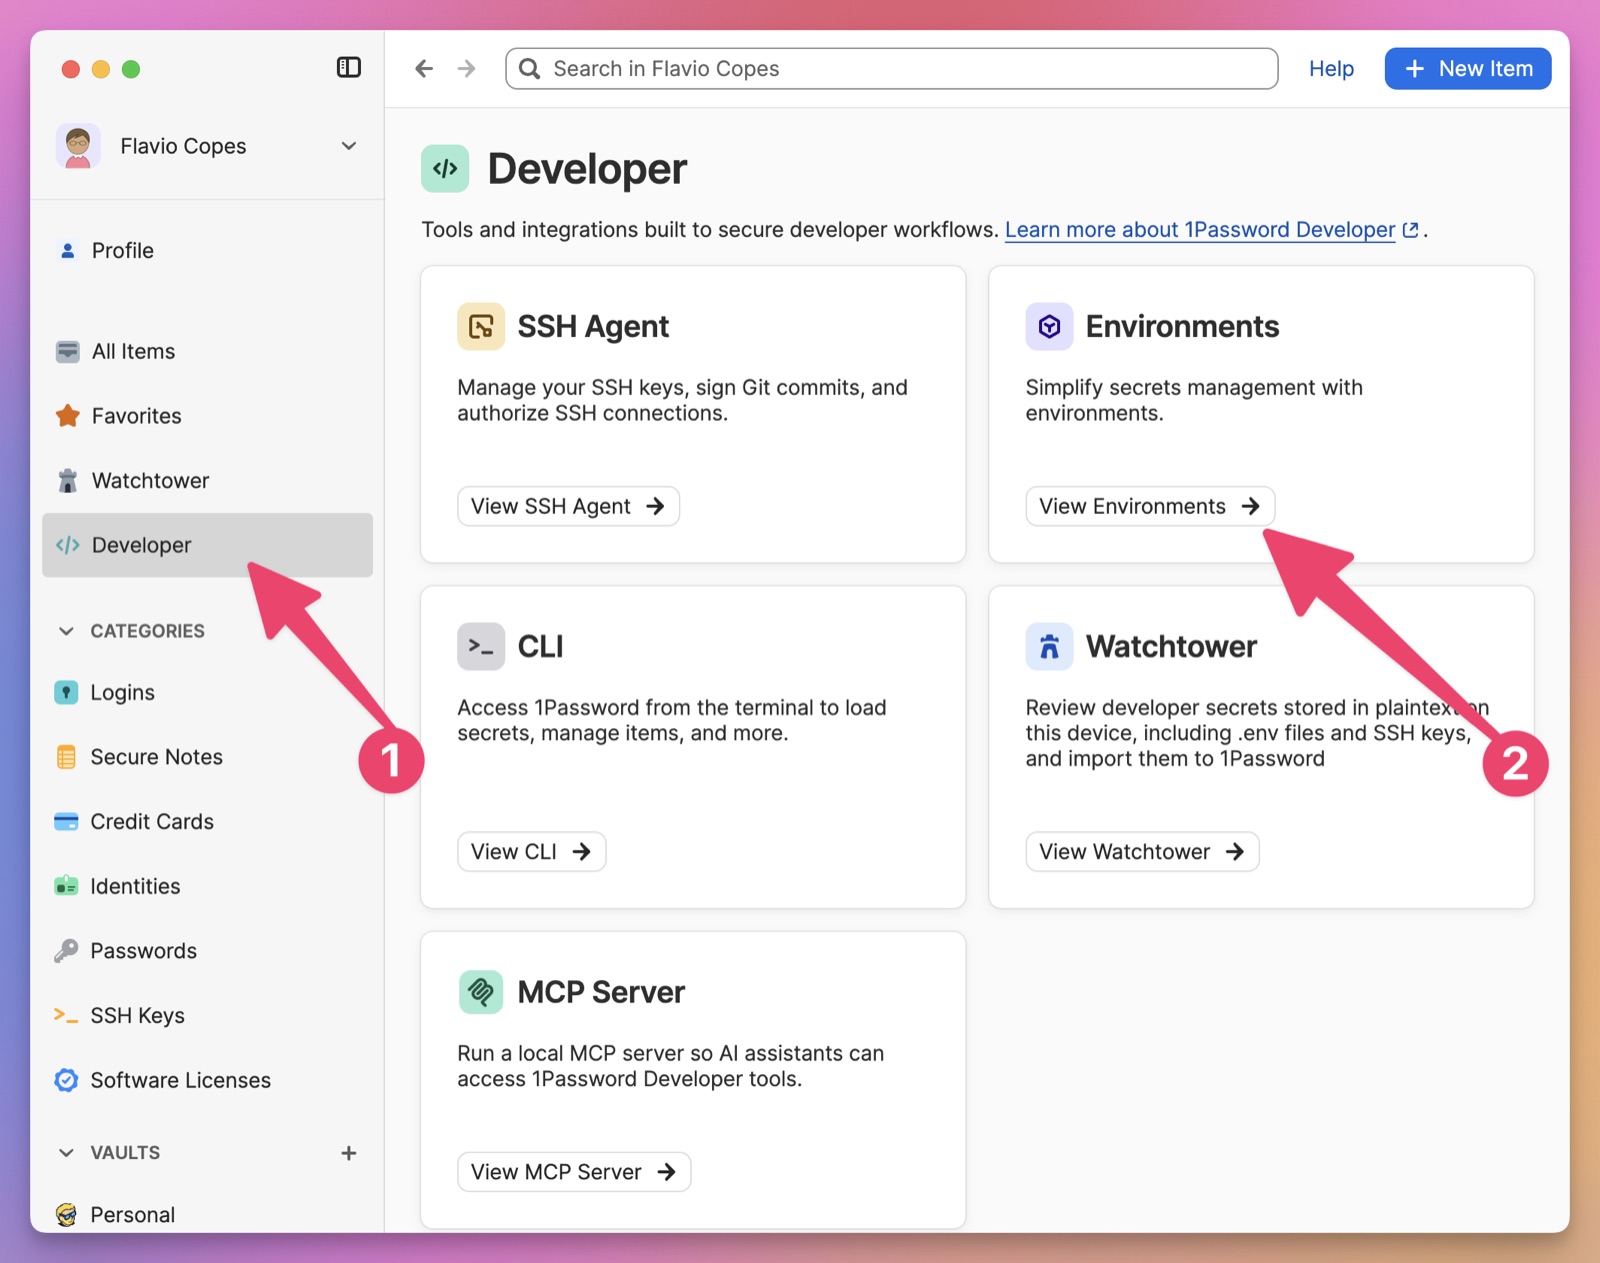This screenshot has width=1600, height=1263.
Task: Click the Identities icon
Action: (66, 886)
